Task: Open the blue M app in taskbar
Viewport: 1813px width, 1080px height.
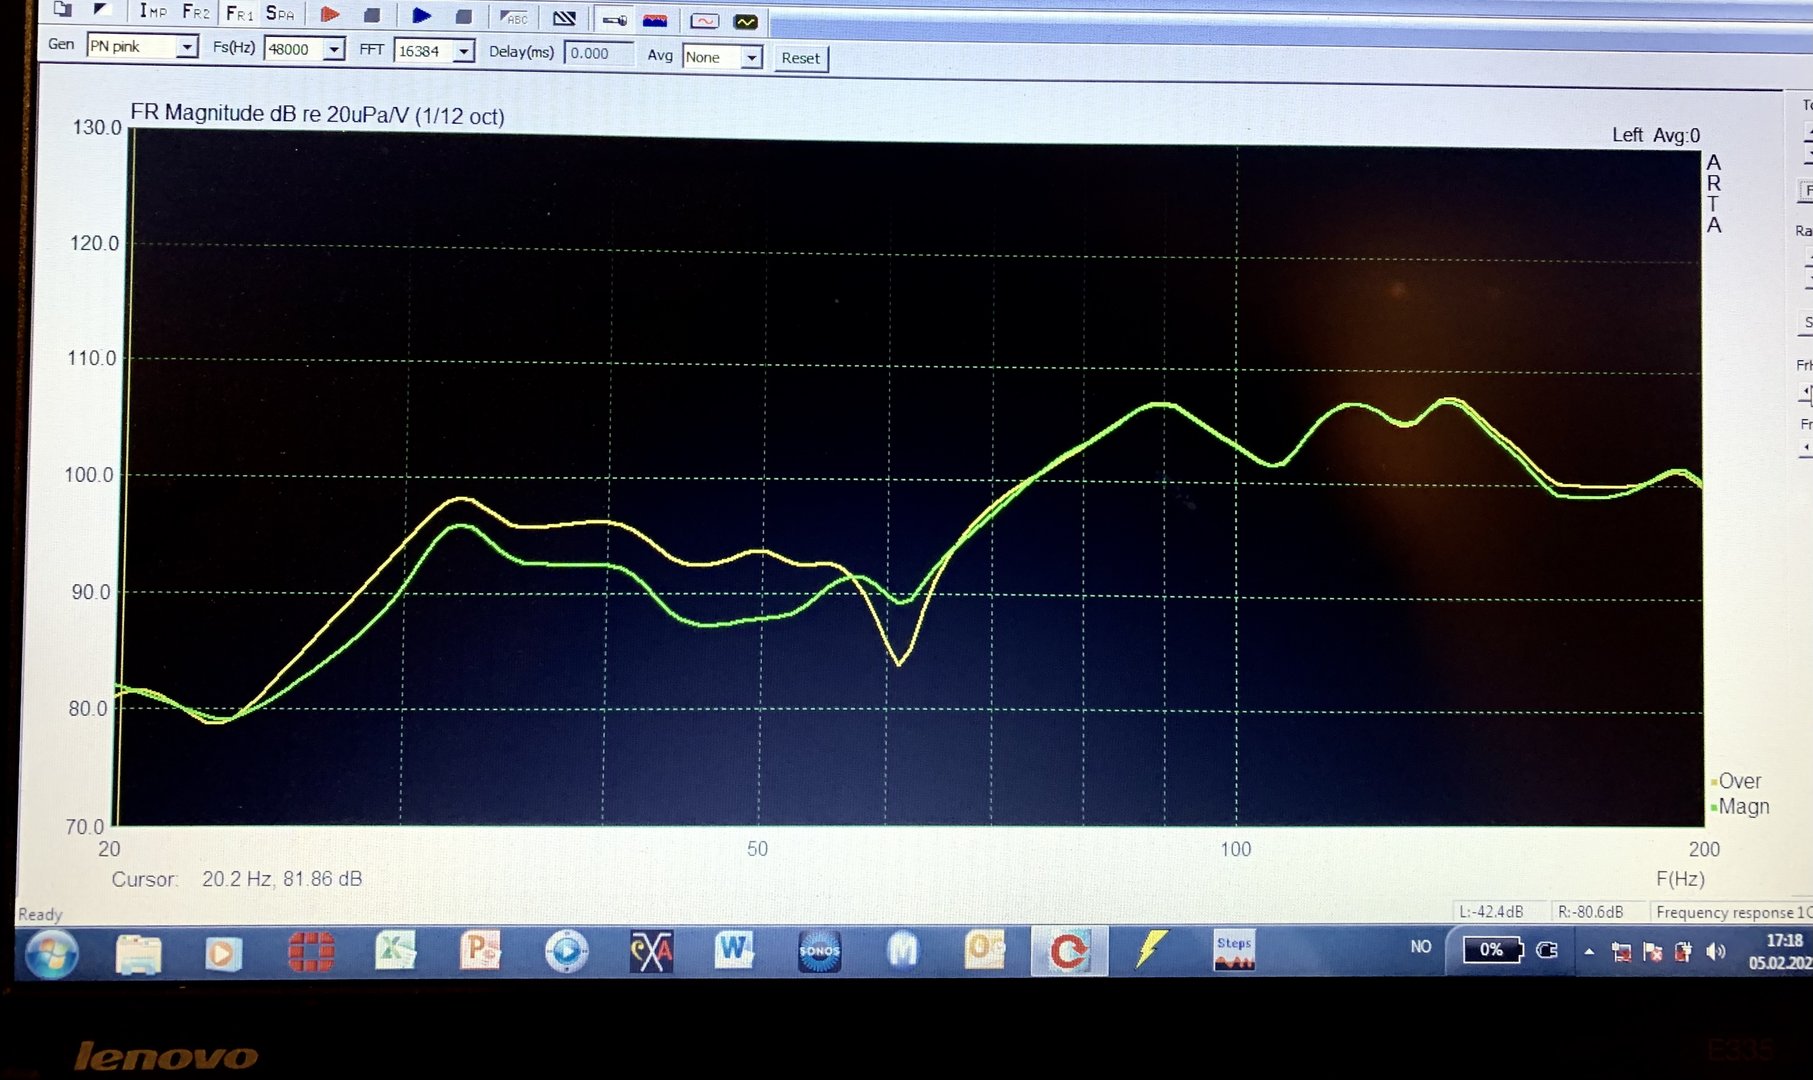Action: (x=902, y=950)
